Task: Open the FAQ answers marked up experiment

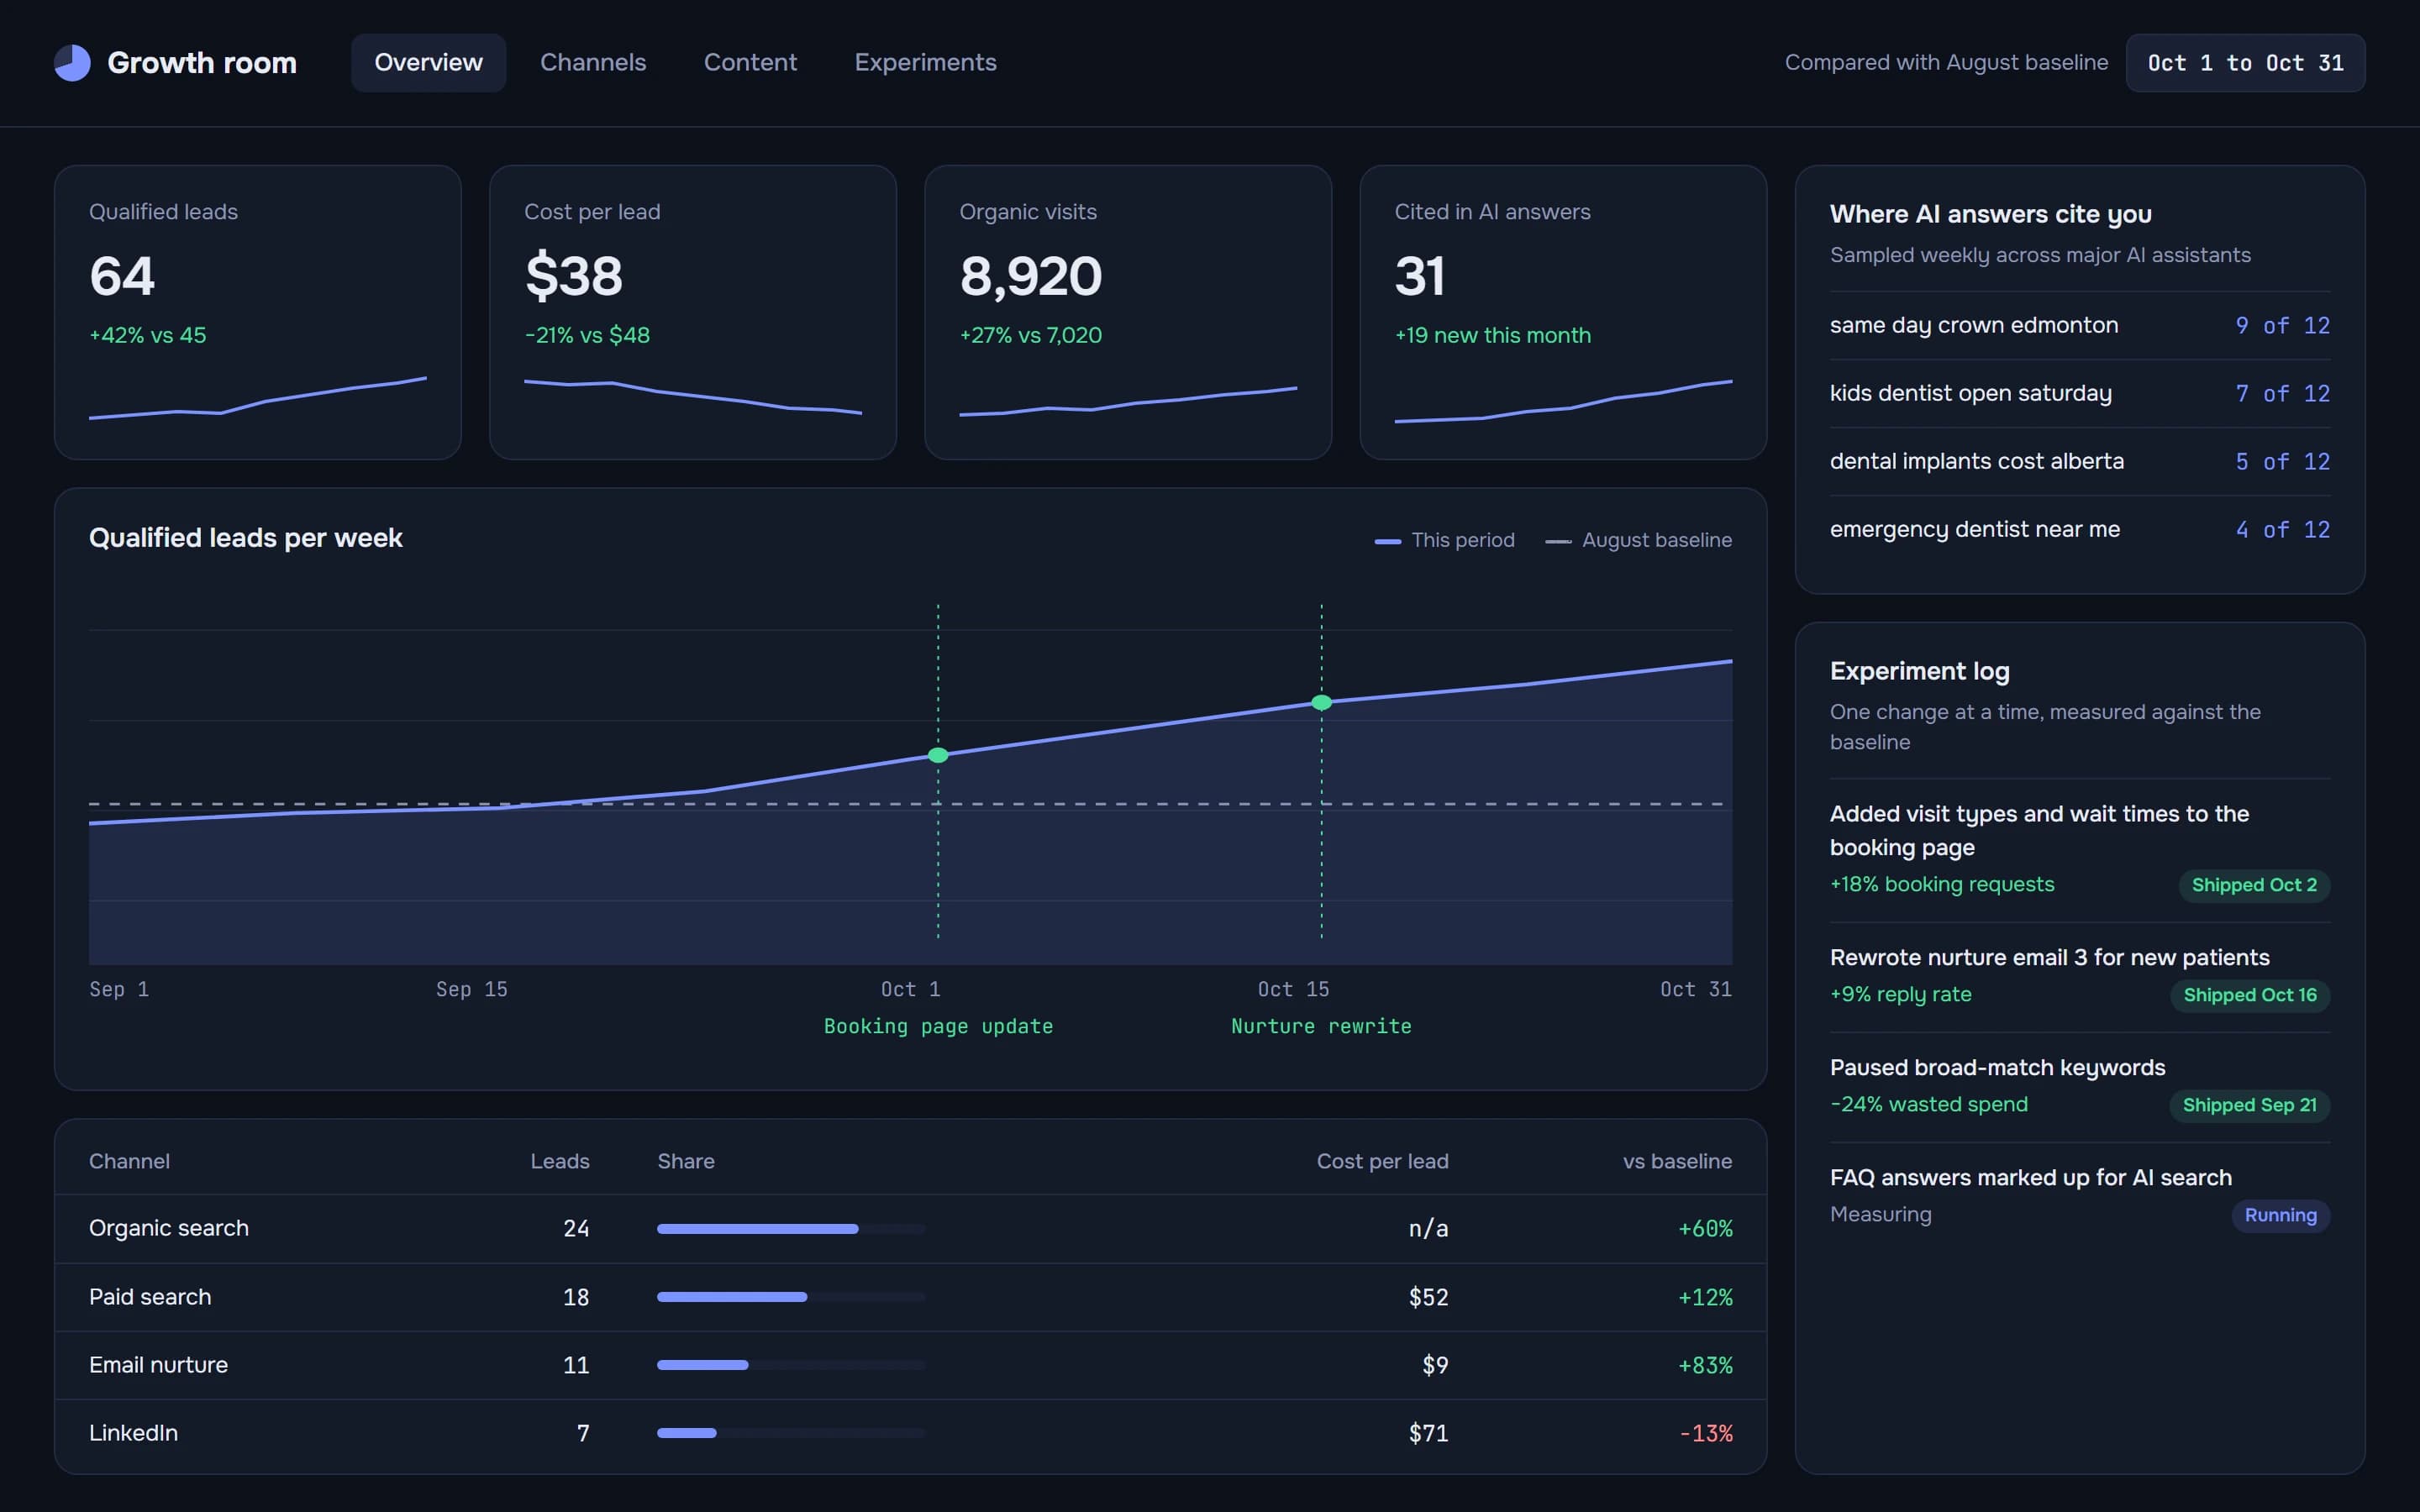Action: [x=2079, y=1197]
